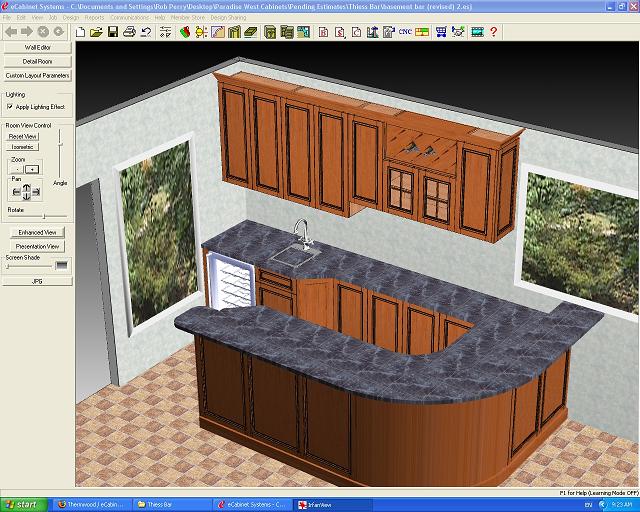Switch to the IrfanView taskbar item

[333, 505]
